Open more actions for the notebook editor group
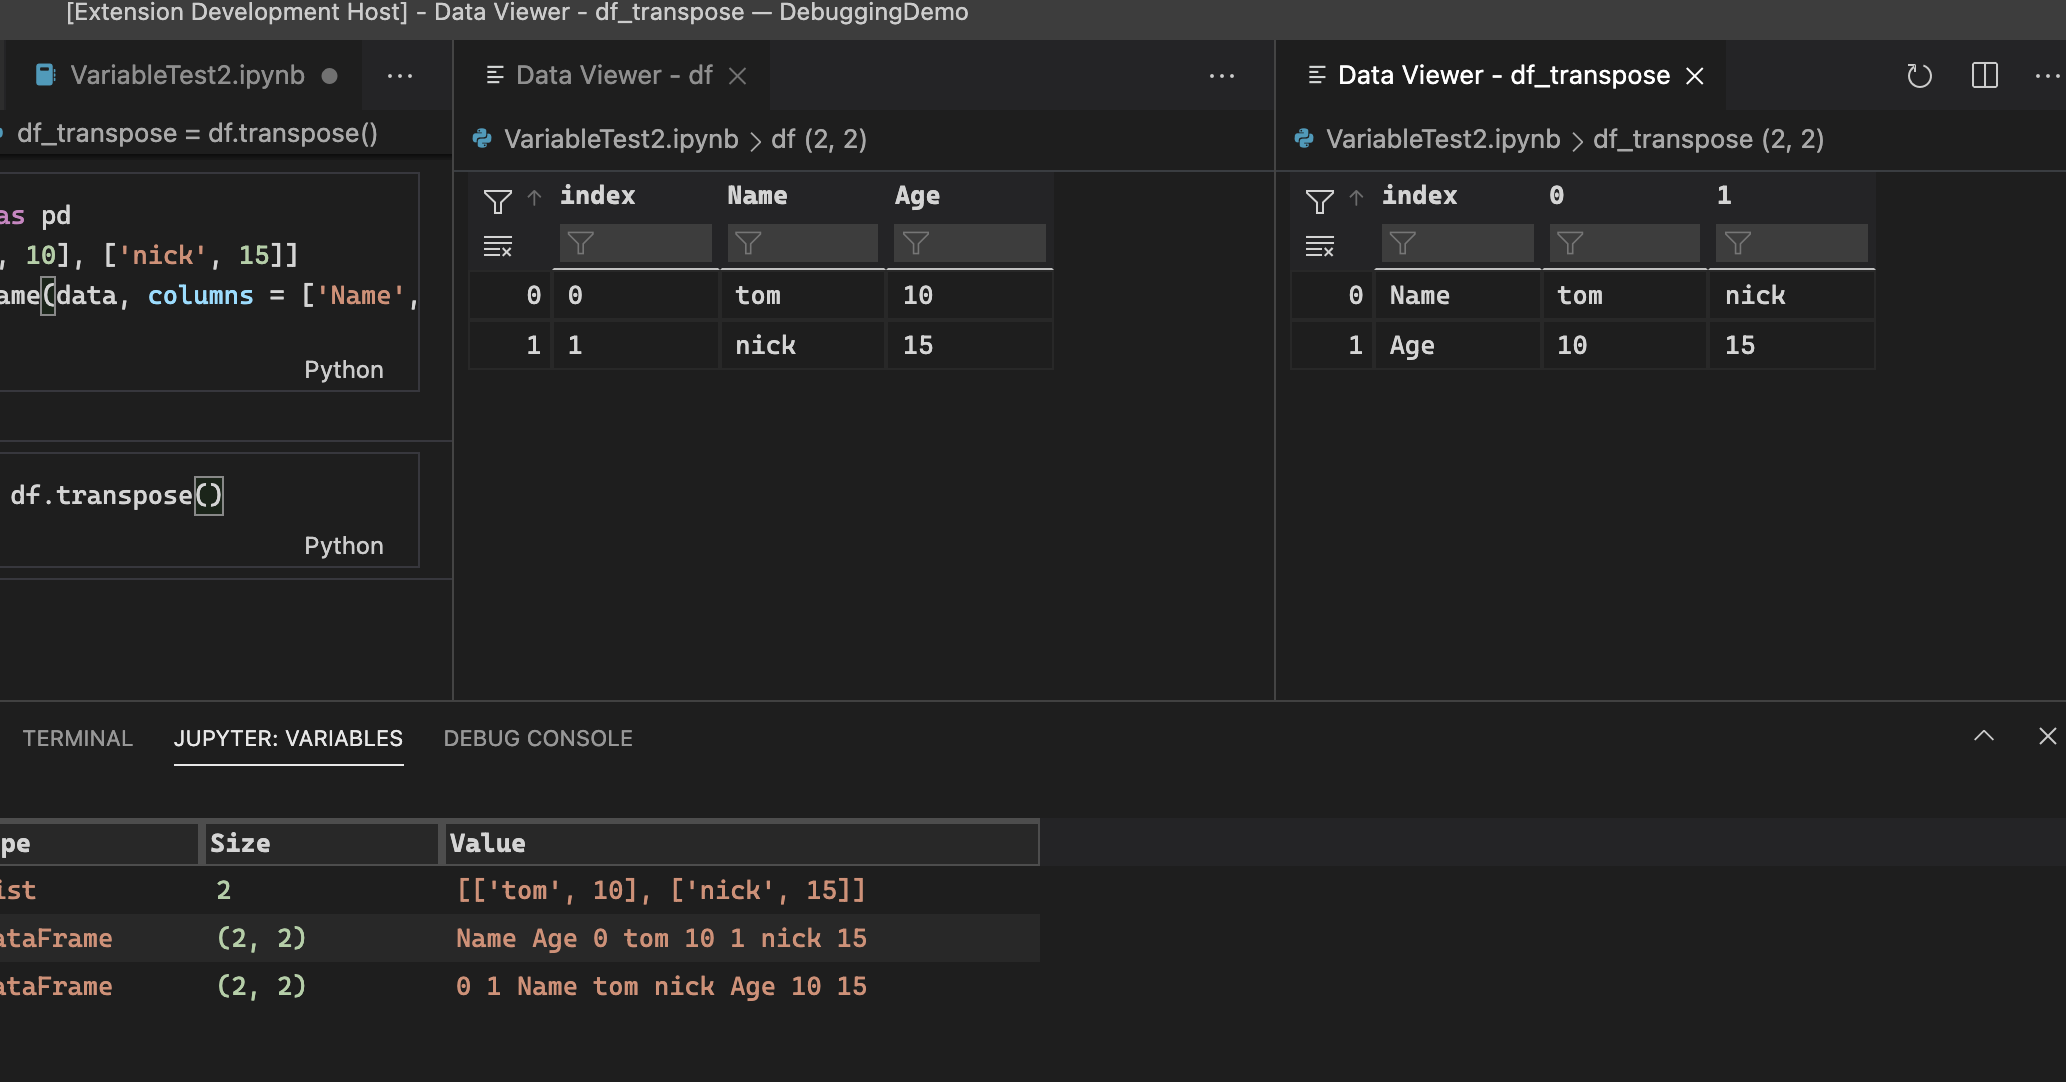The height and width of the screenshot is (1082, 2066). point(400,76)
